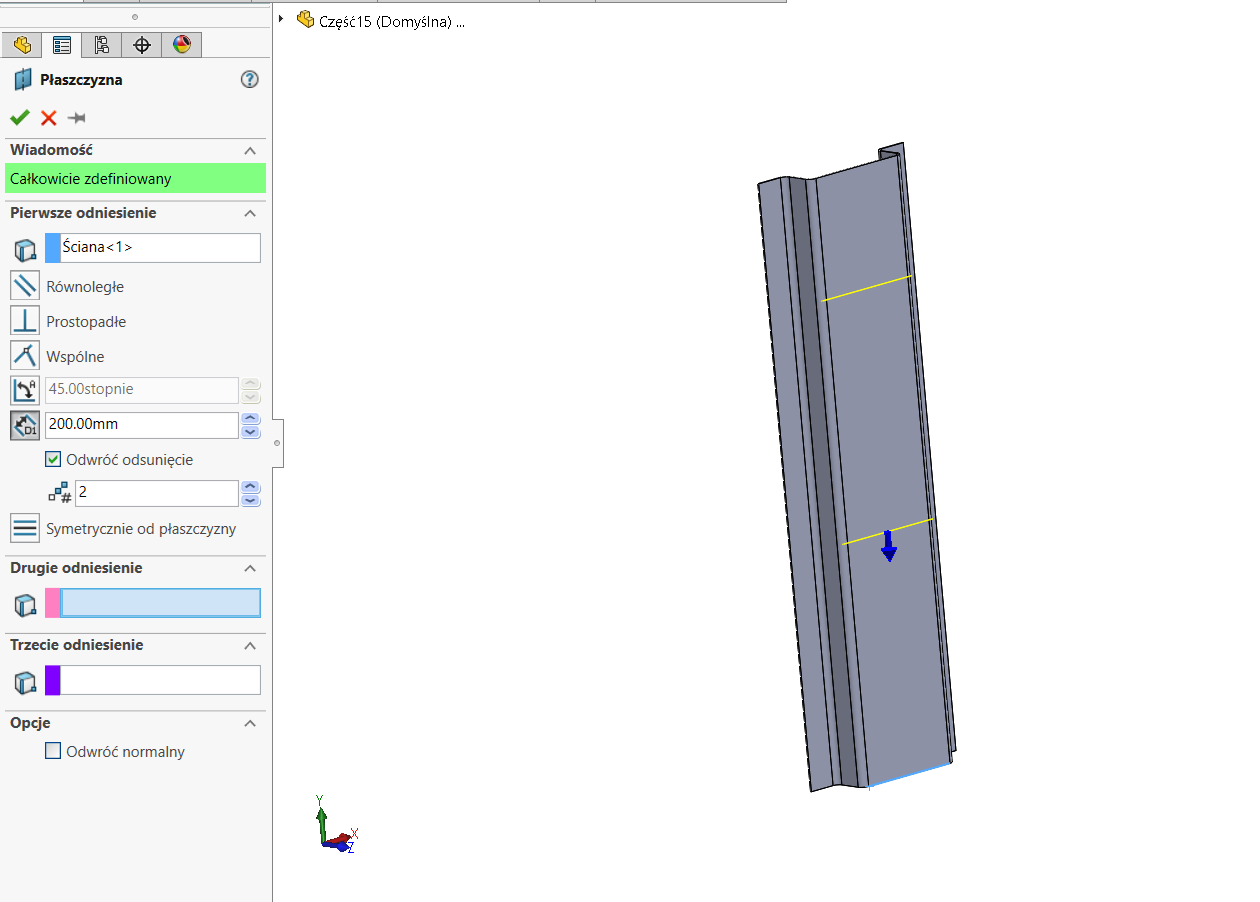Image resolution: width=1260 pixels, height=902 pixels.
Task: Increase the 200.00mm offset distance spinner
Action: [251, 418]
